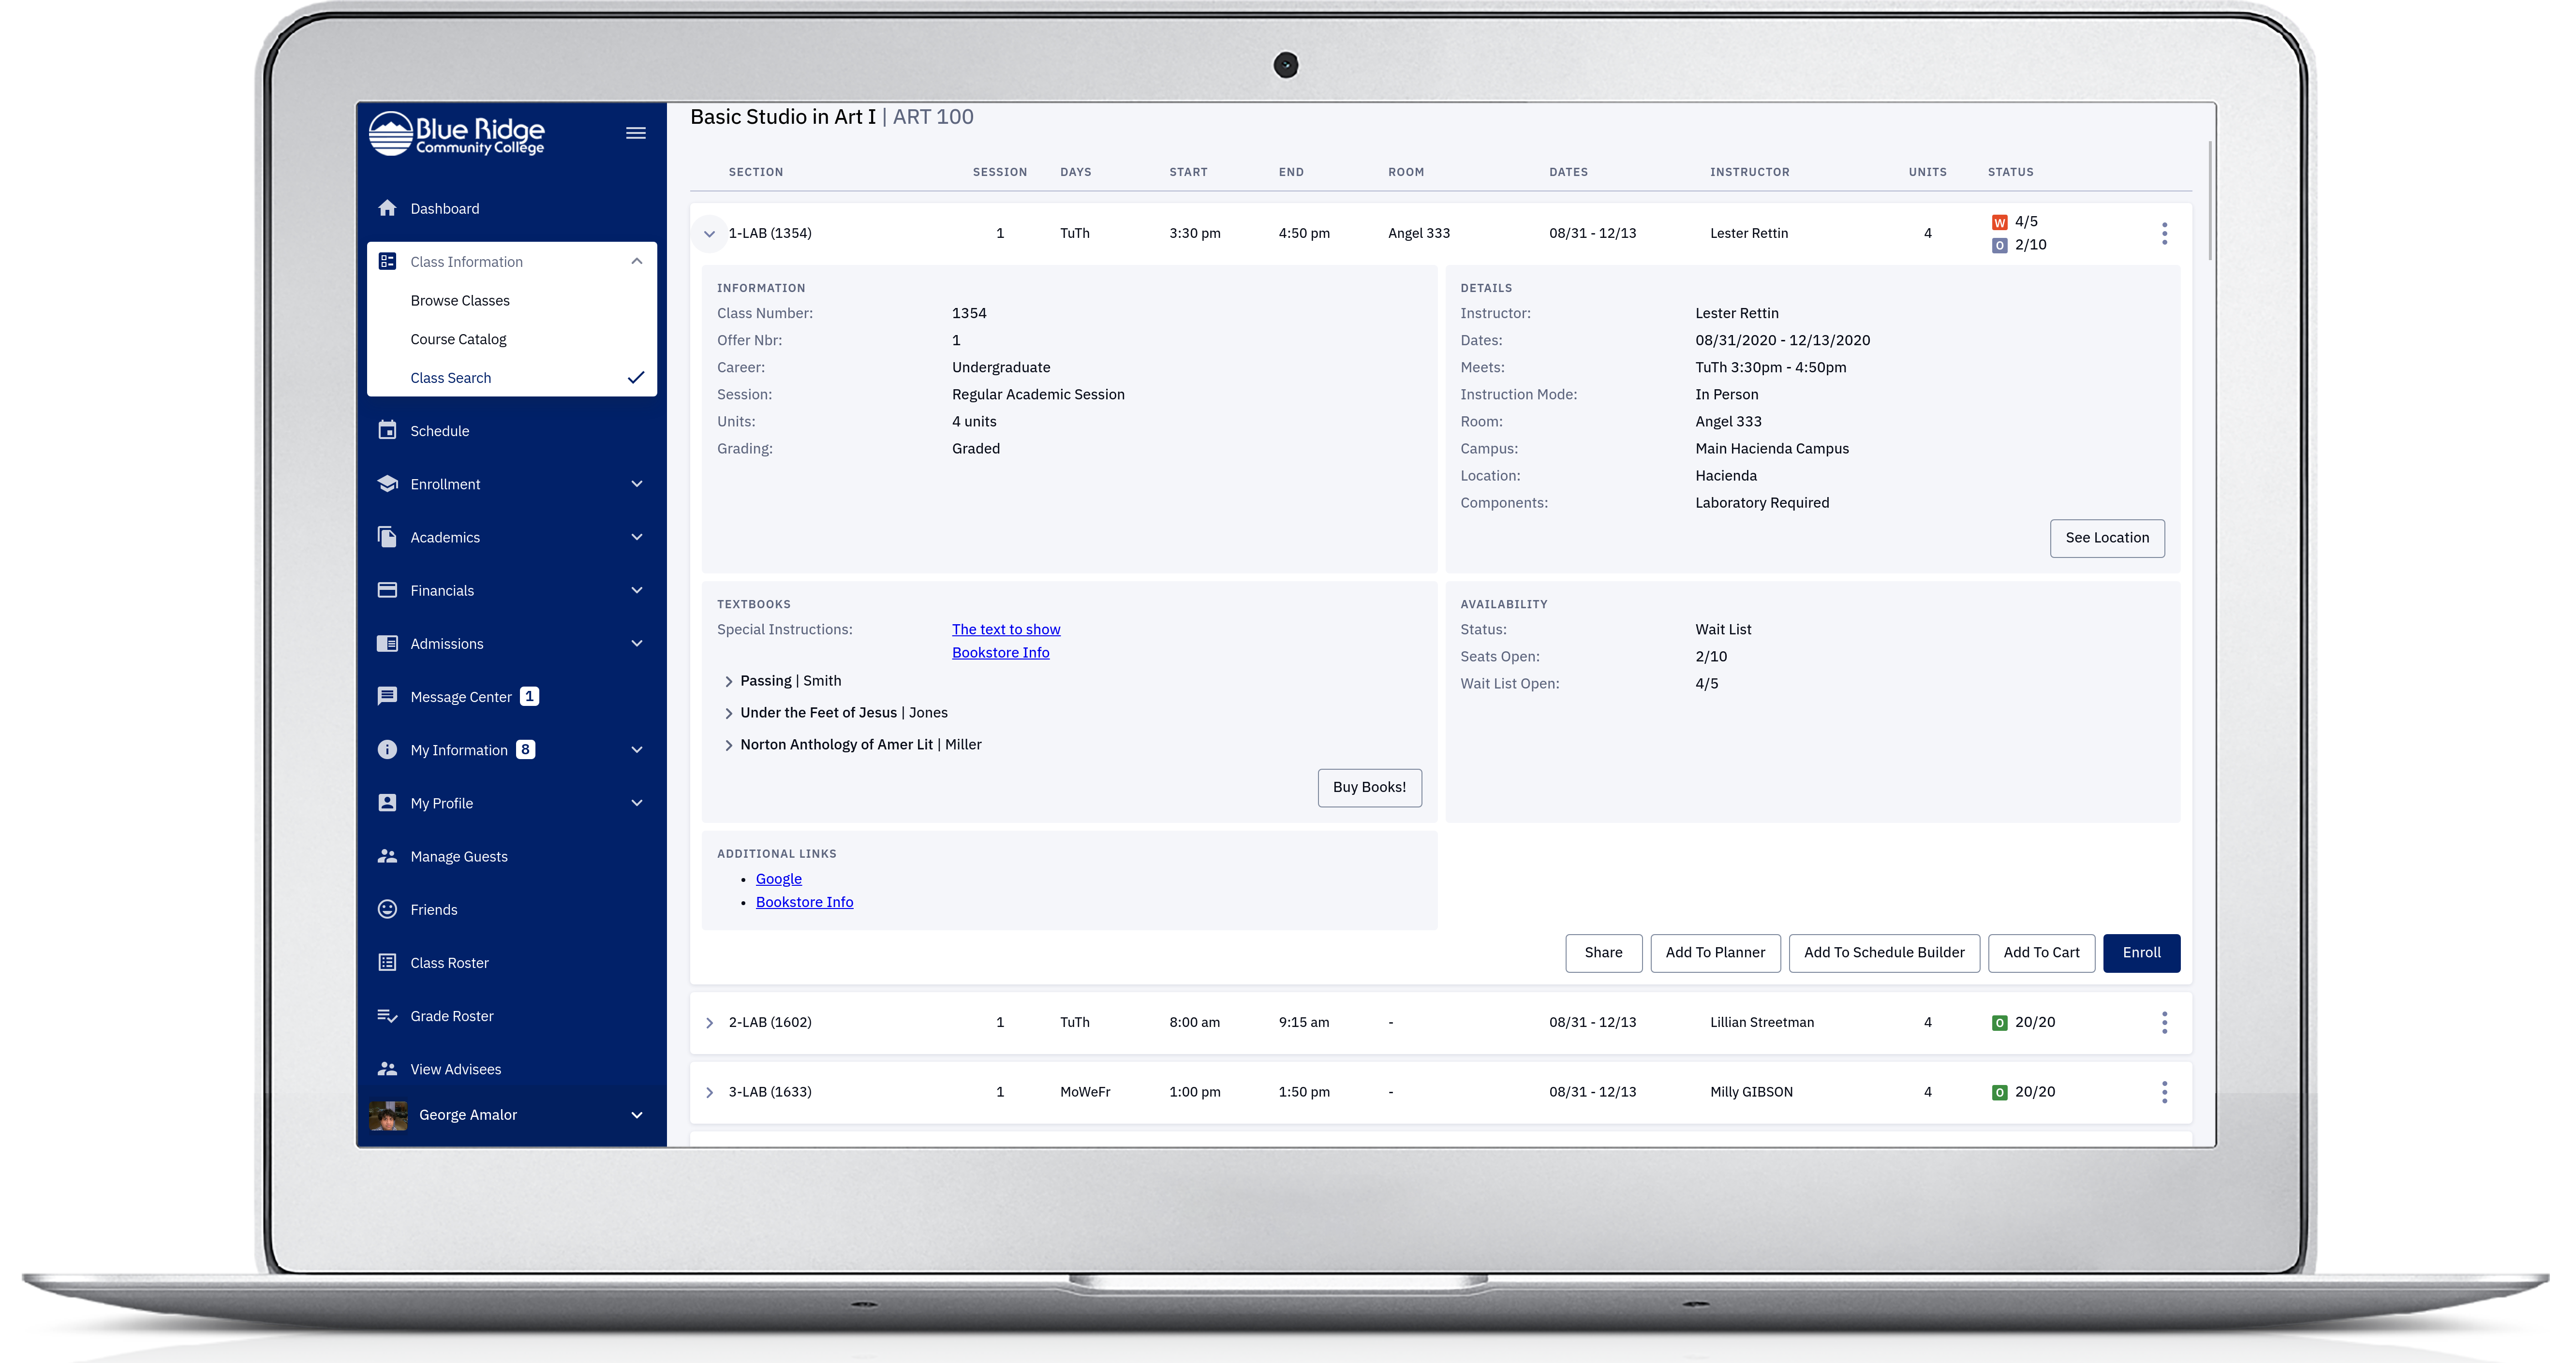Expand the 3-LAB (1633) section row

pyautogui.click(x=709, y=1092)
